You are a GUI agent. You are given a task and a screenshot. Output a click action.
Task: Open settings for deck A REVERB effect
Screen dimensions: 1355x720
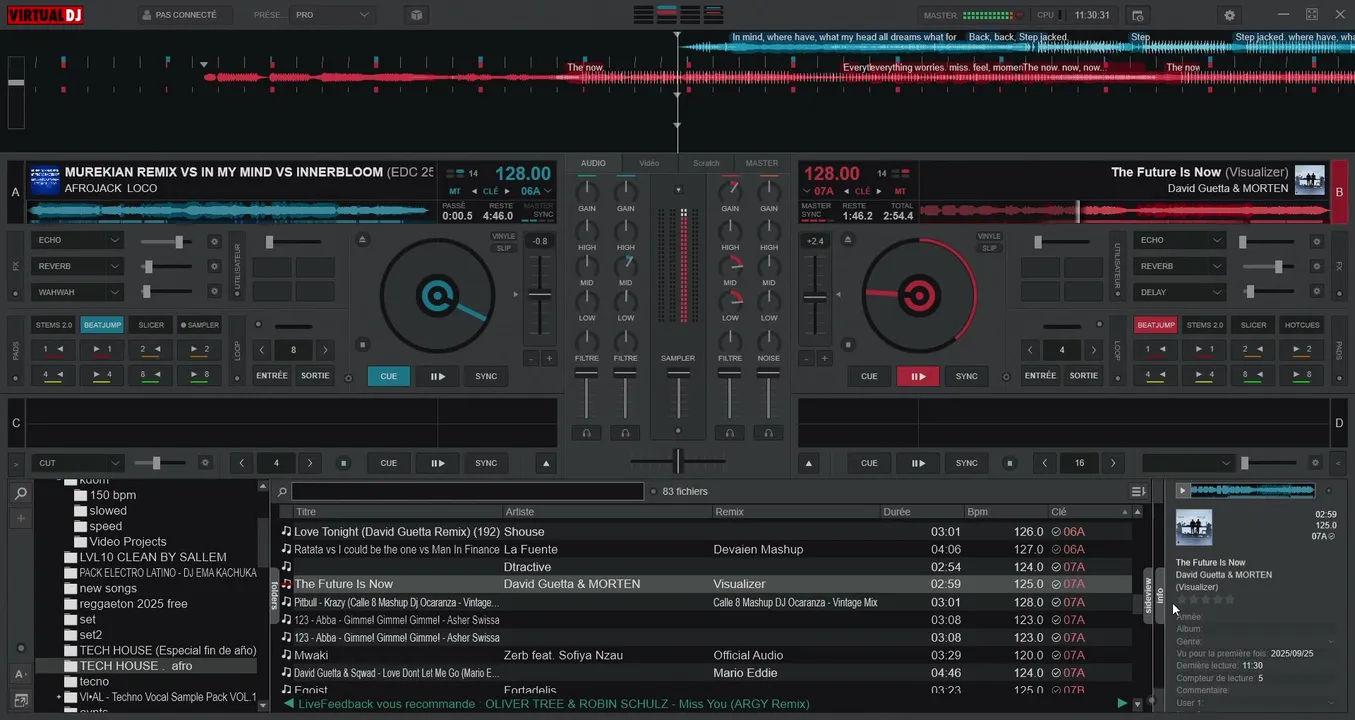[x=214, y=267]
